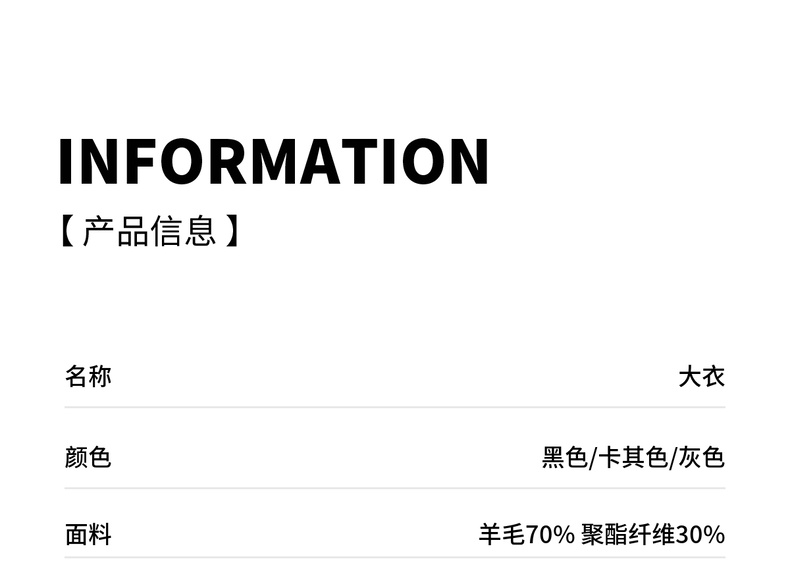Viewport: 790px width, 586px height.
Task: Click the INFORMATION heading
Action: (273, 161)
